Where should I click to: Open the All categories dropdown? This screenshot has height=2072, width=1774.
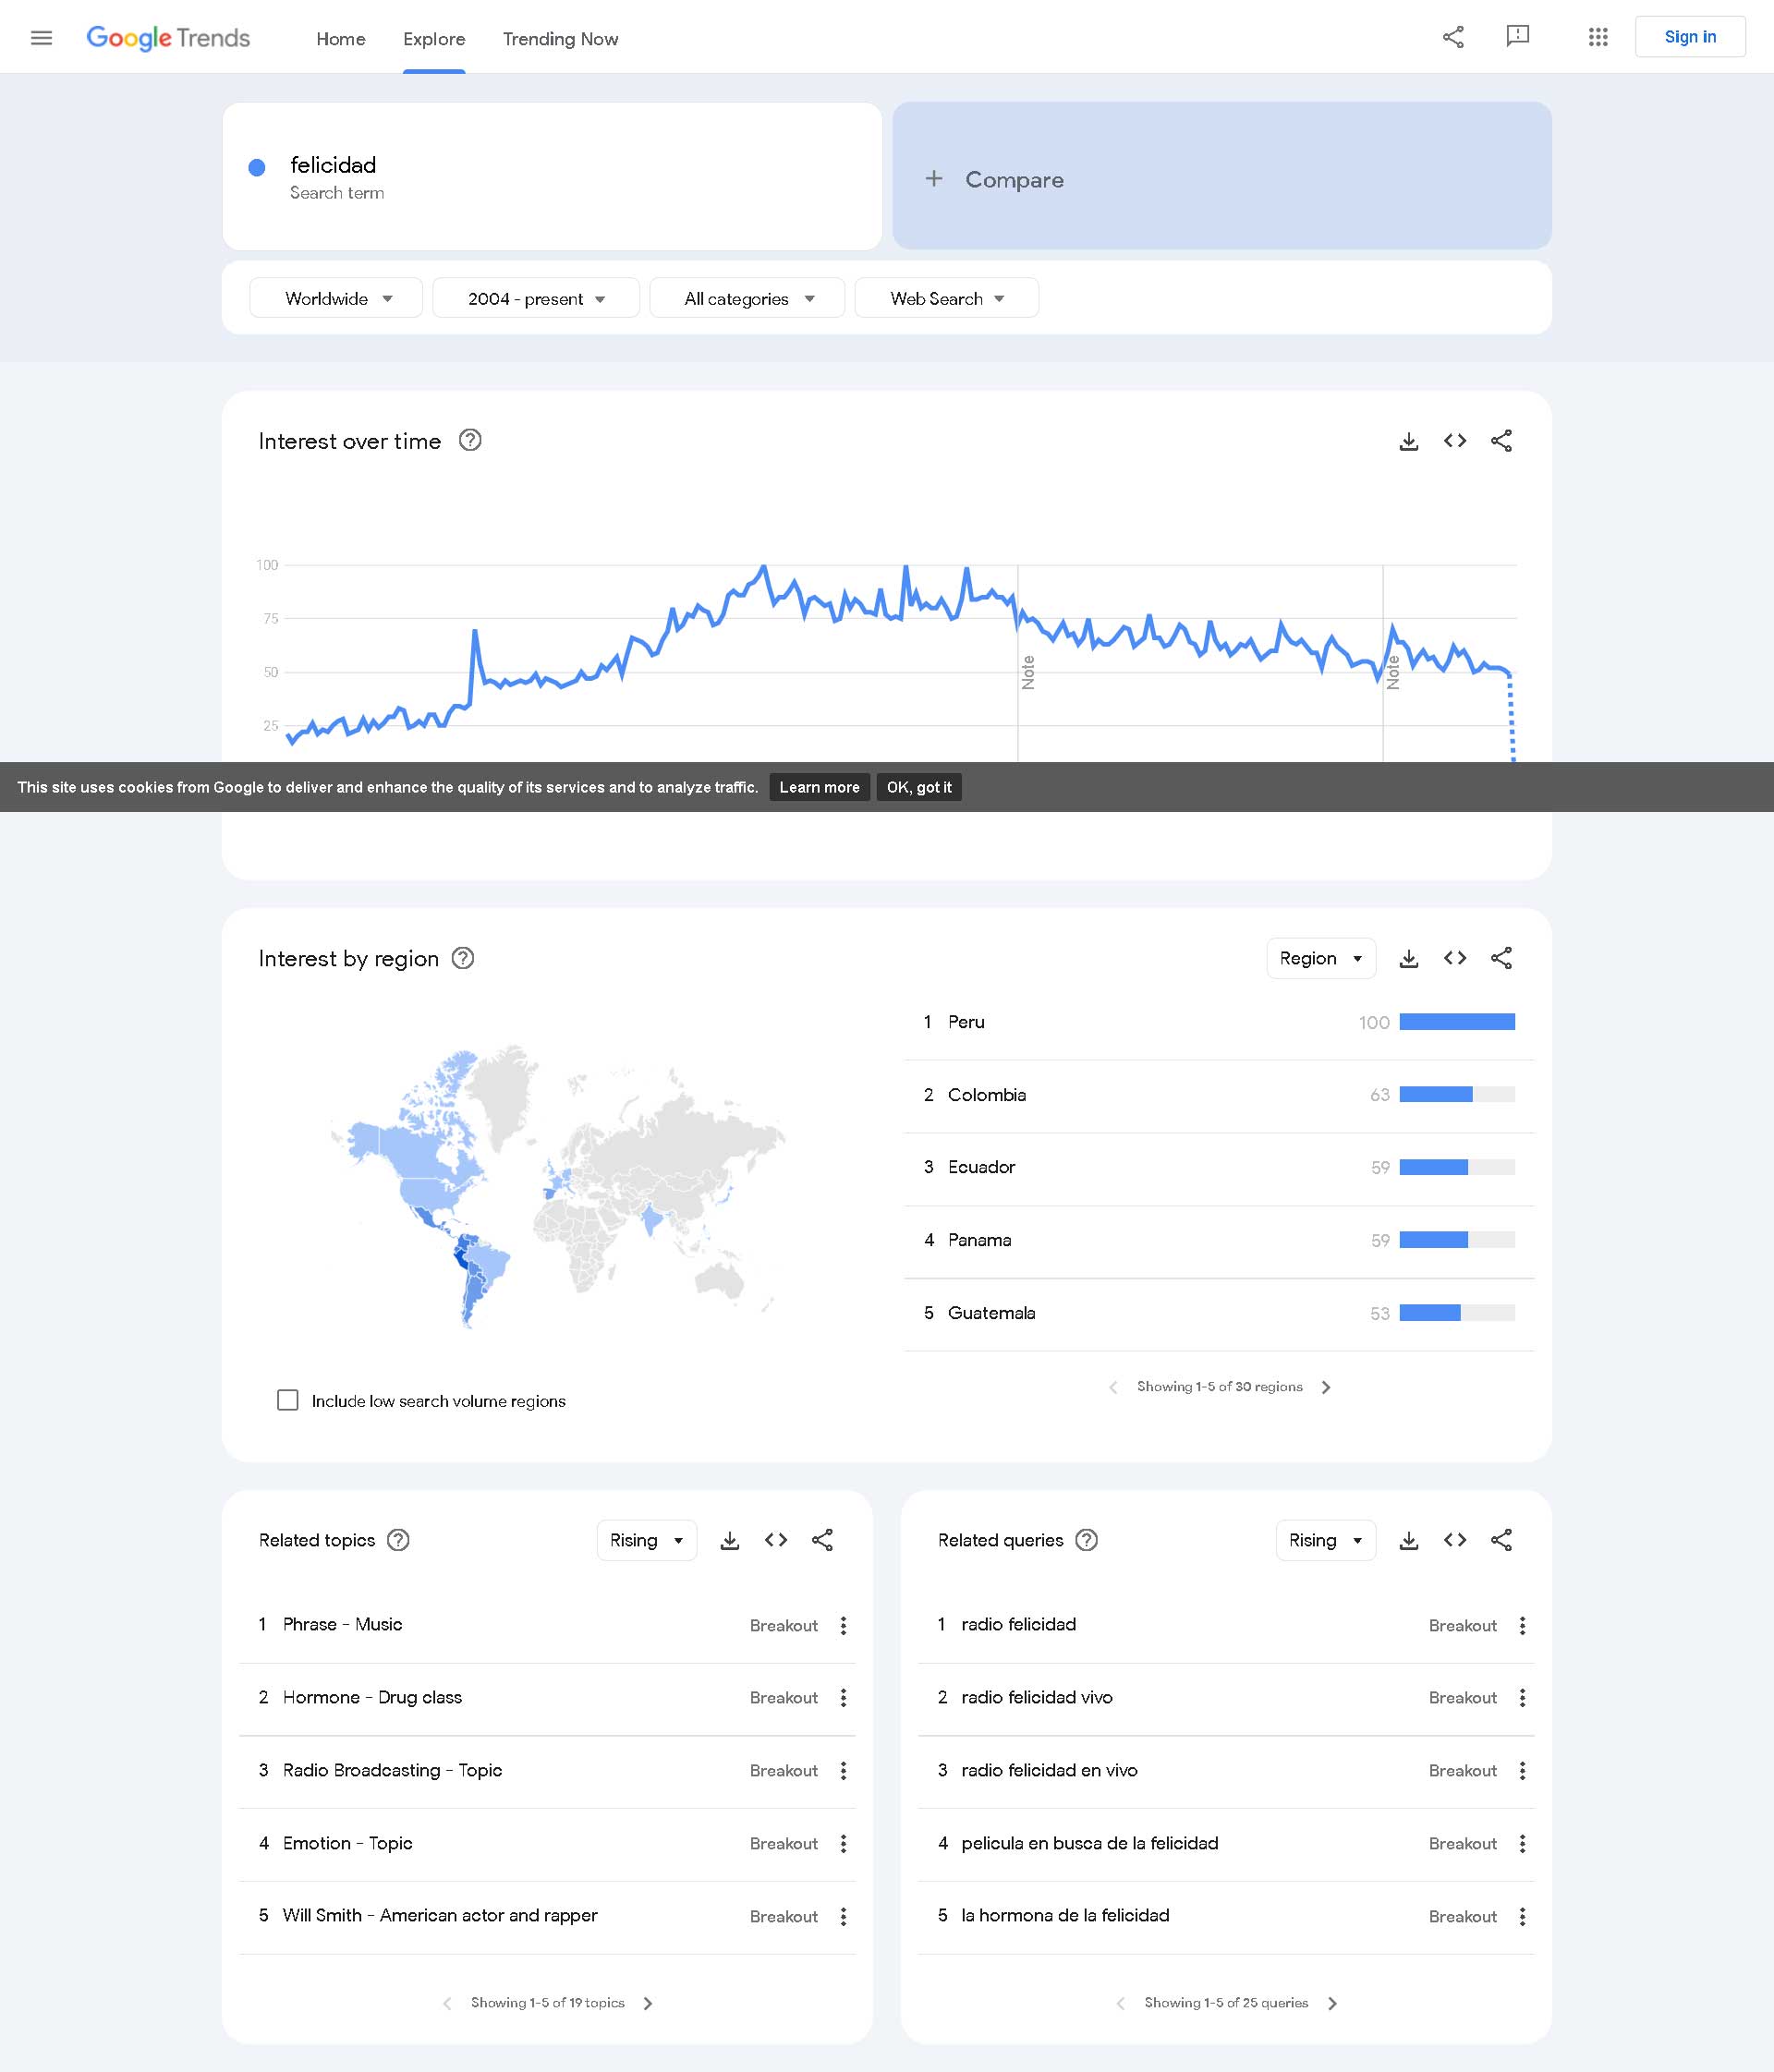point(747,298)
